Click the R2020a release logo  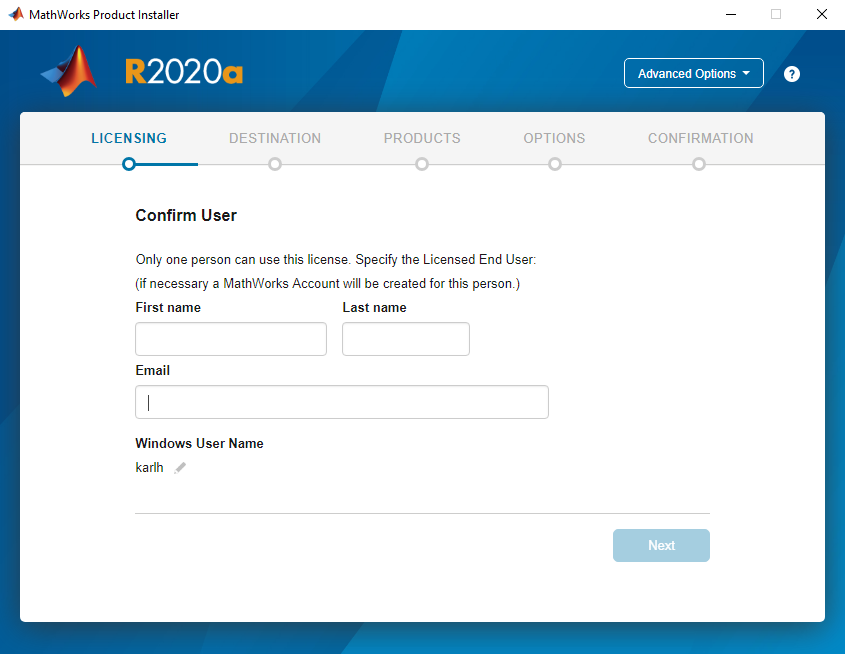coord(184,72)
